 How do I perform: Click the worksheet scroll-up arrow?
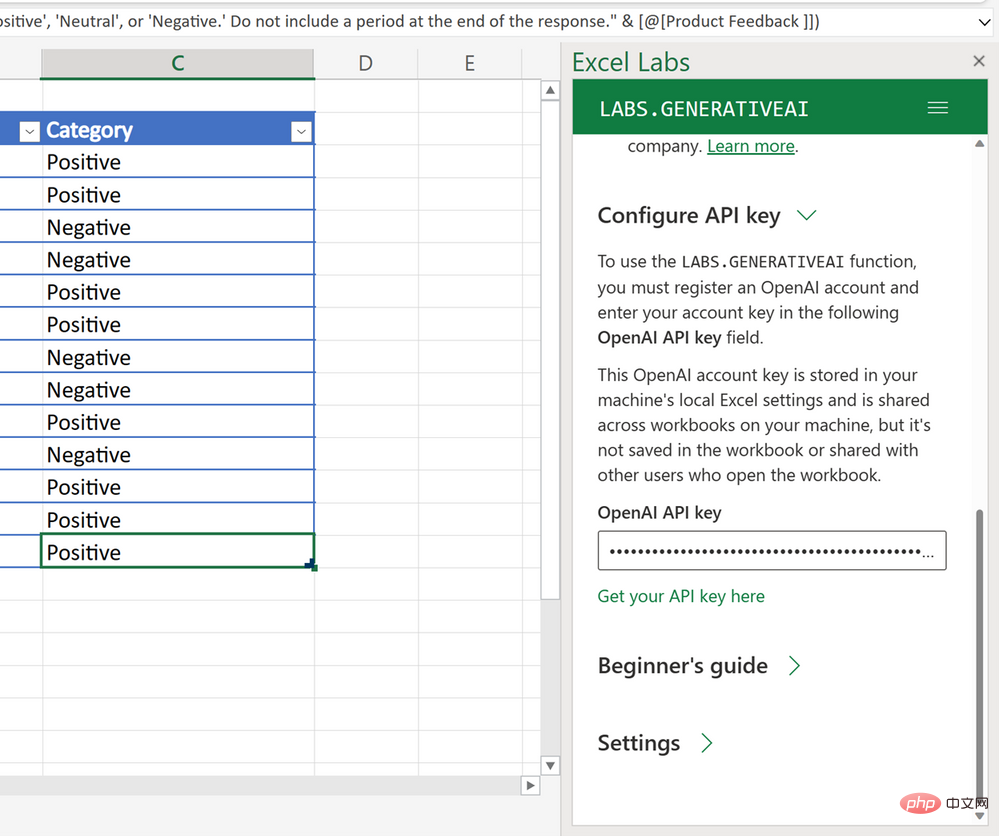pos(550,91)
